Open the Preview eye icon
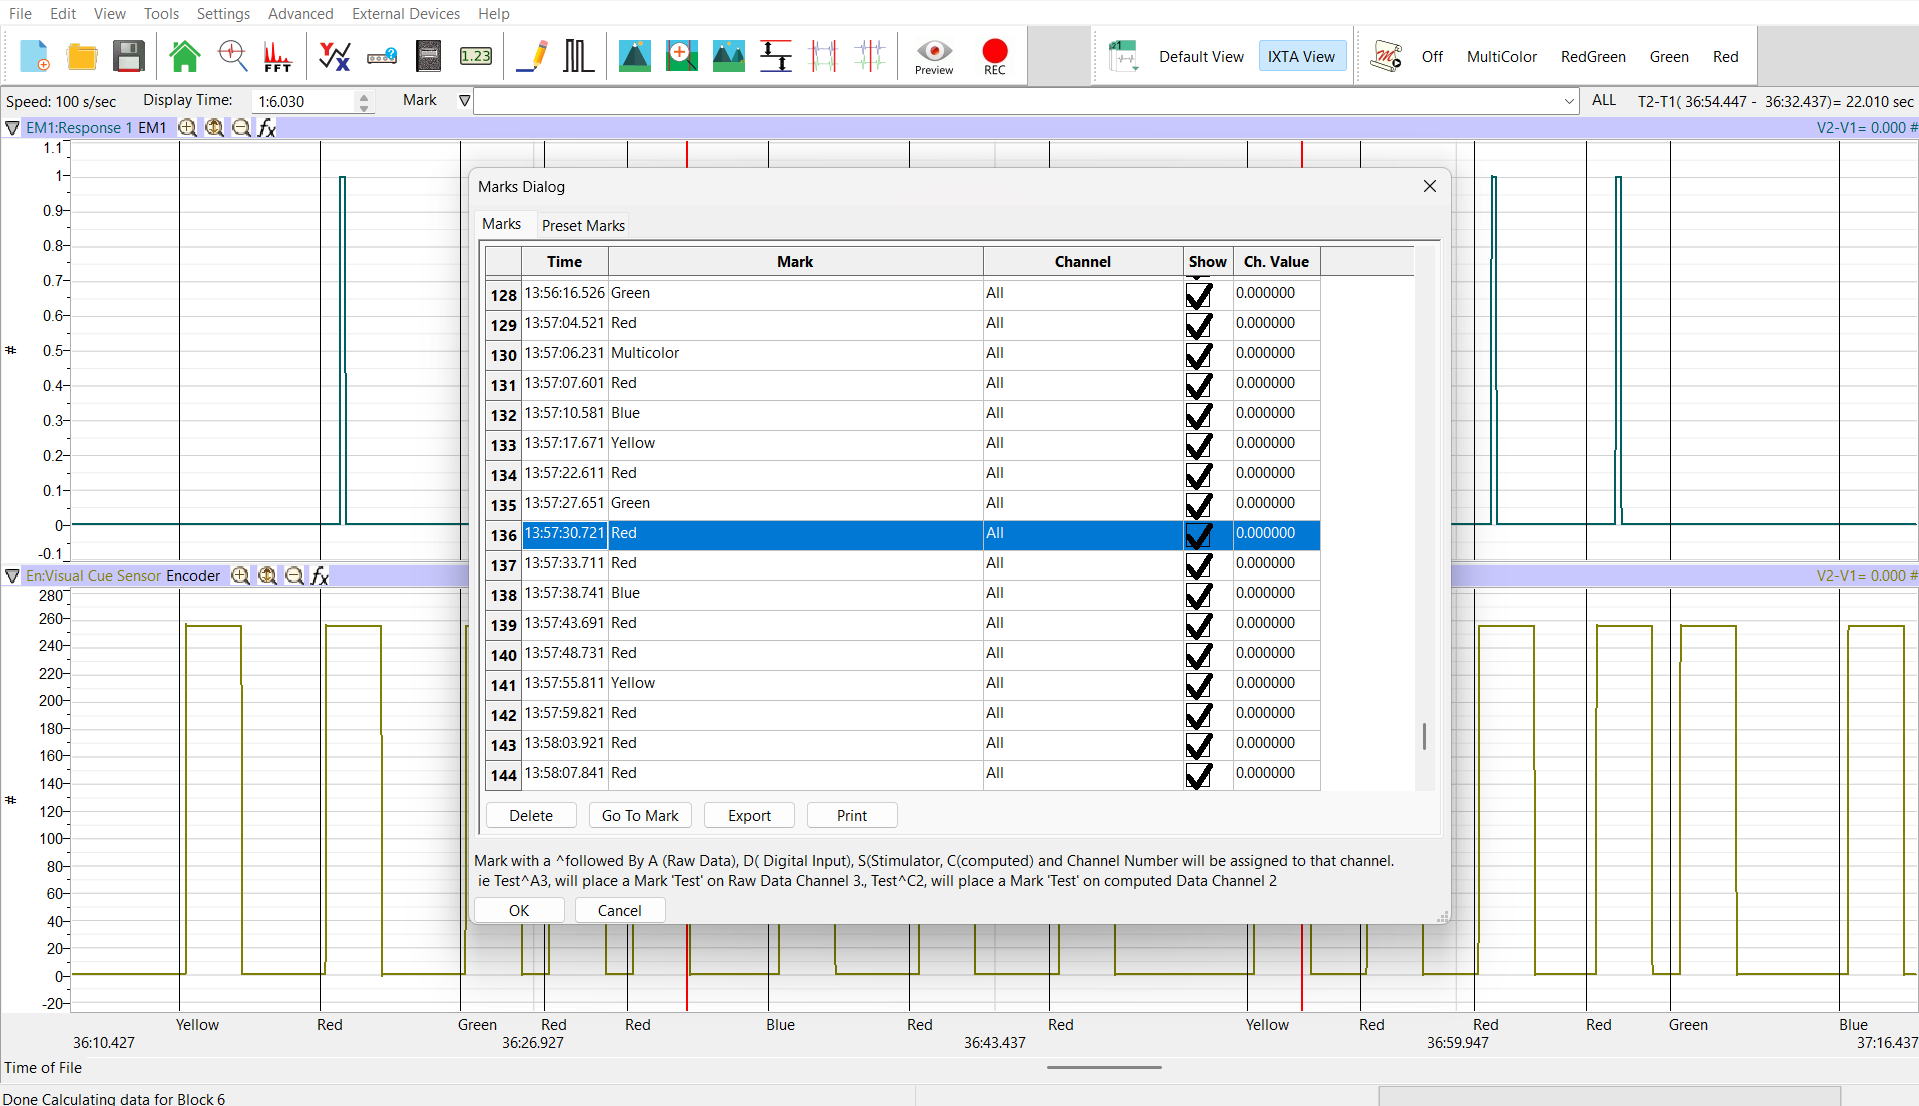The width and height of the screenshot is (1919, 1106). pyautogui.click(x=934, y=56)
